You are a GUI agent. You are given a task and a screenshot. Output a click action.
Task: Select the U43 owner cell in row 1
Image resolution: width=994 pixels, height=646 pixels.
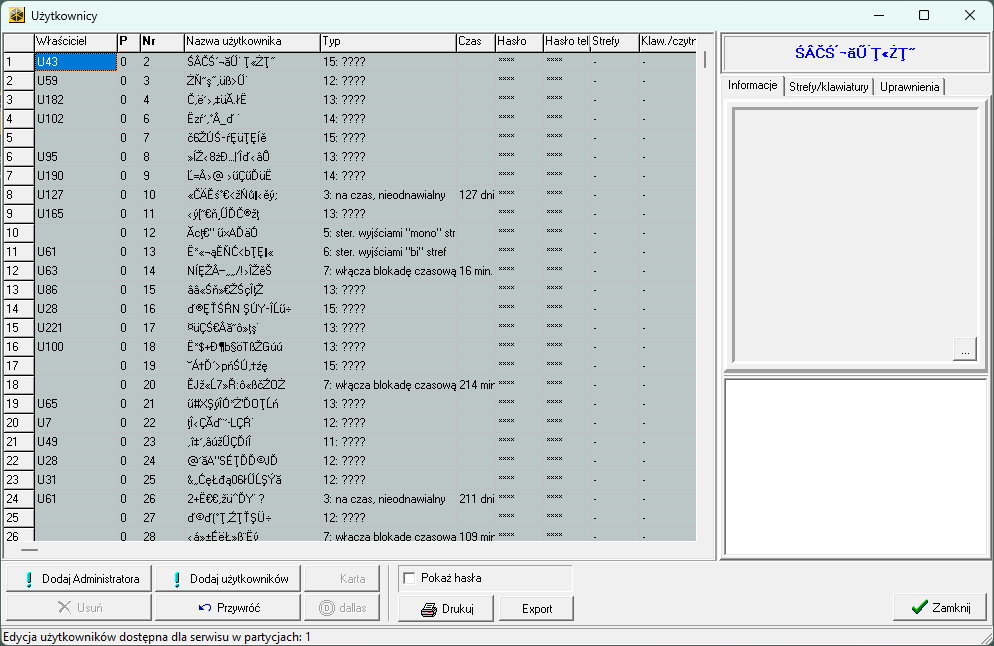tap(74, 62)
